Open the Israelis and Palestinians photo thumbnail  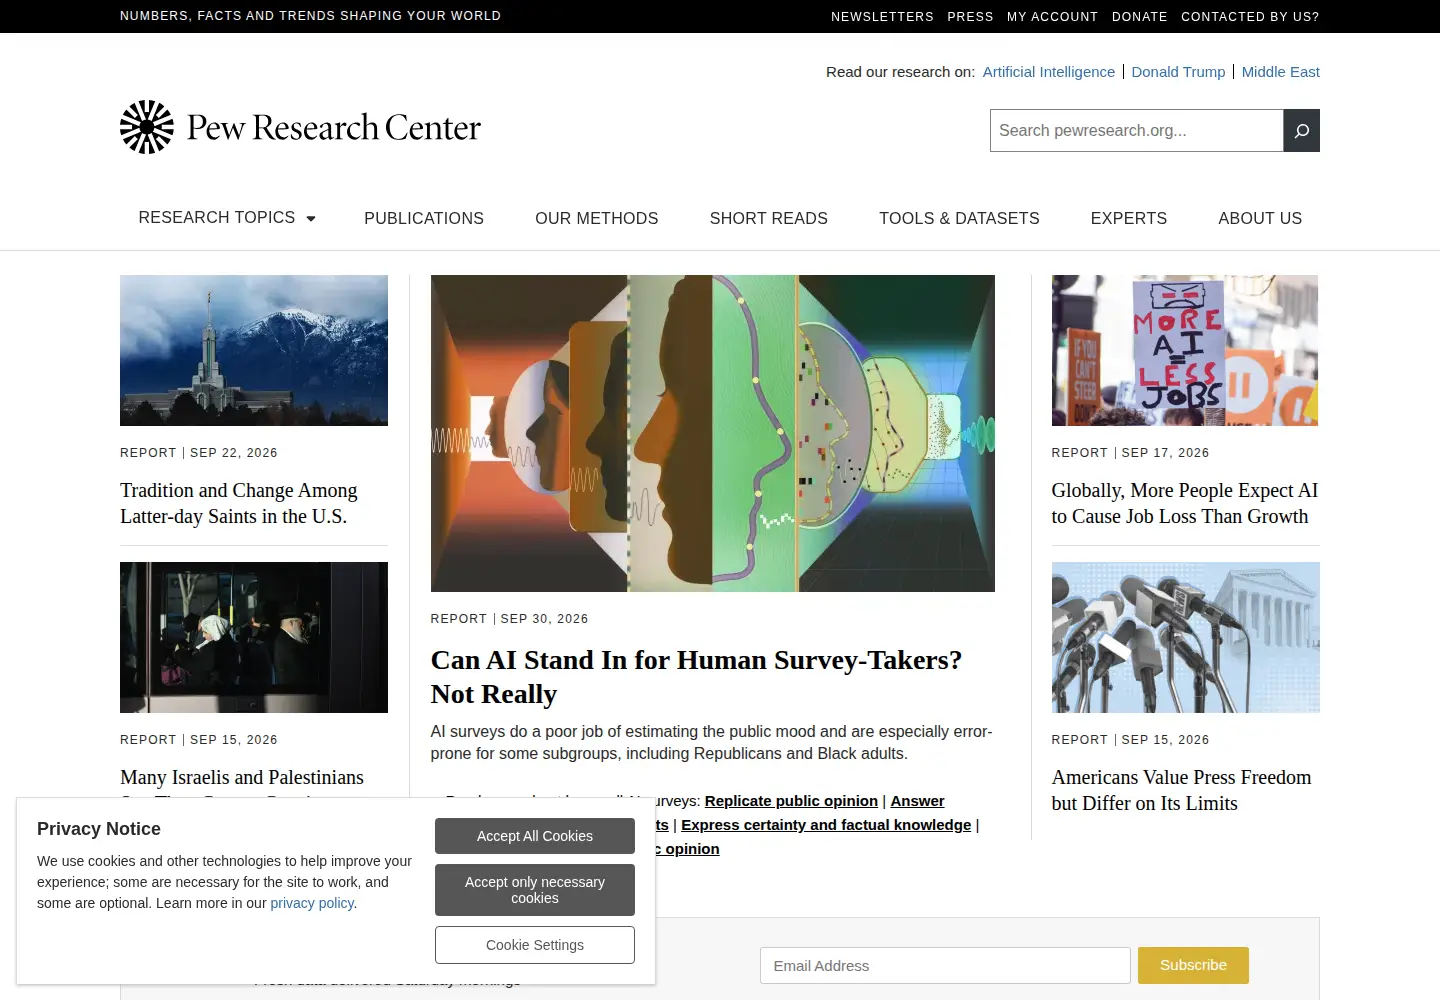(254, 637)
